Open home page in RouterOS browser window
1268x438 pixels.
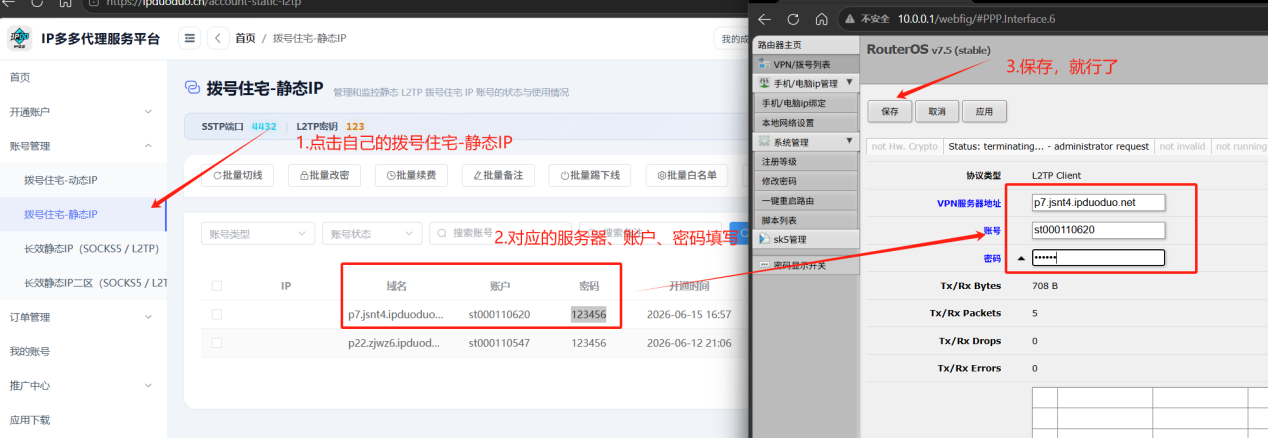[x=821, y=18]
